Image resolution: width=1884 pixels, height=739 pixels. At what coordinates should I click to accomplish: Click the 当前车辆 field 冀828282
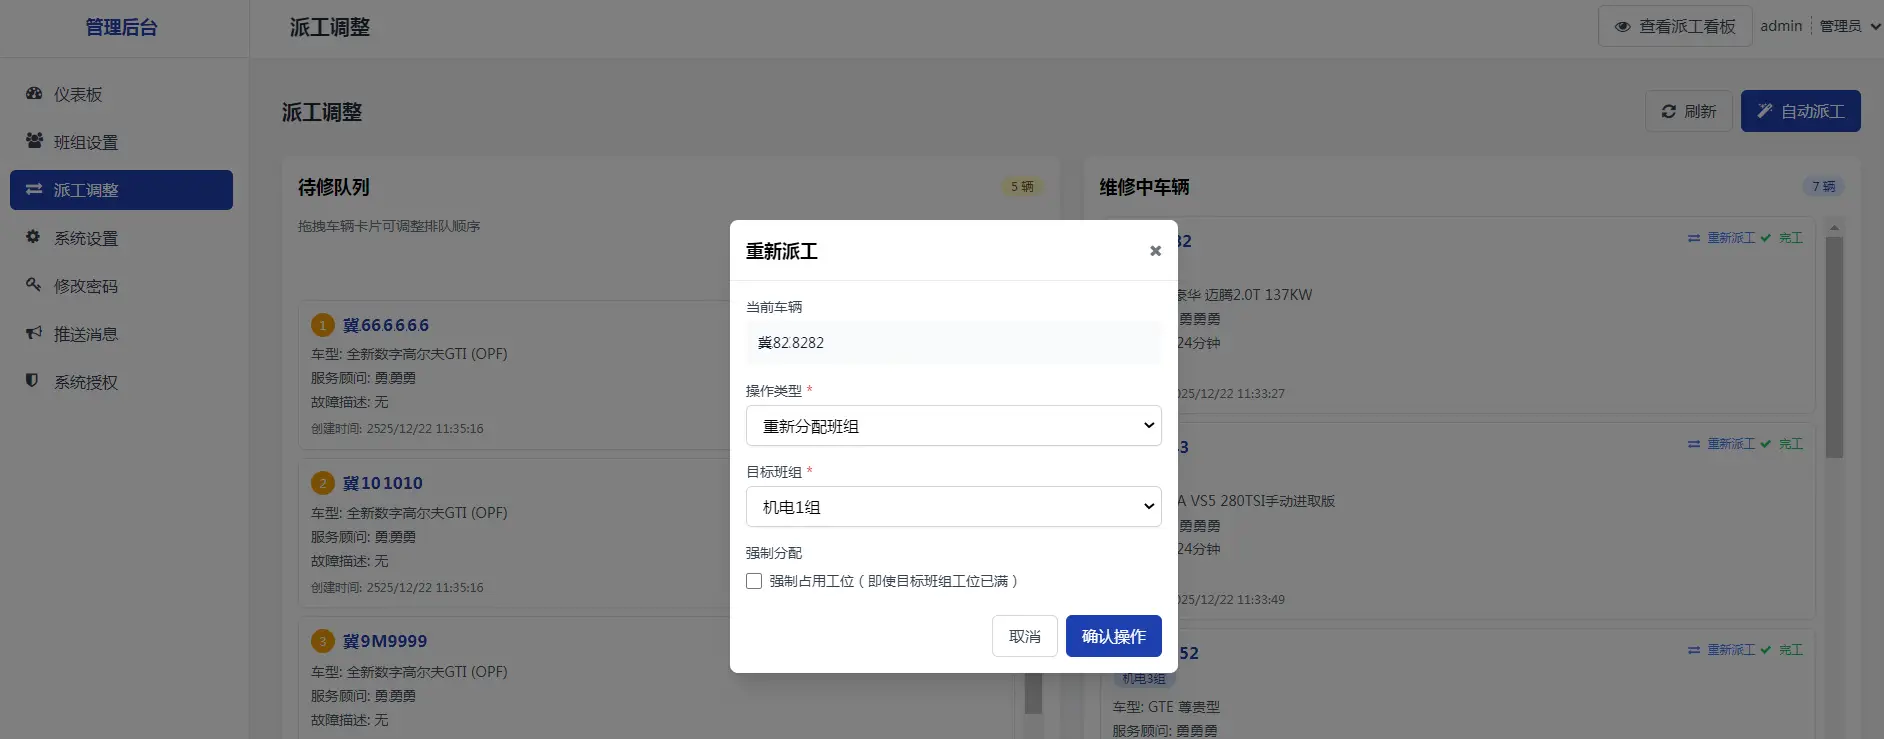coord(953,343)
